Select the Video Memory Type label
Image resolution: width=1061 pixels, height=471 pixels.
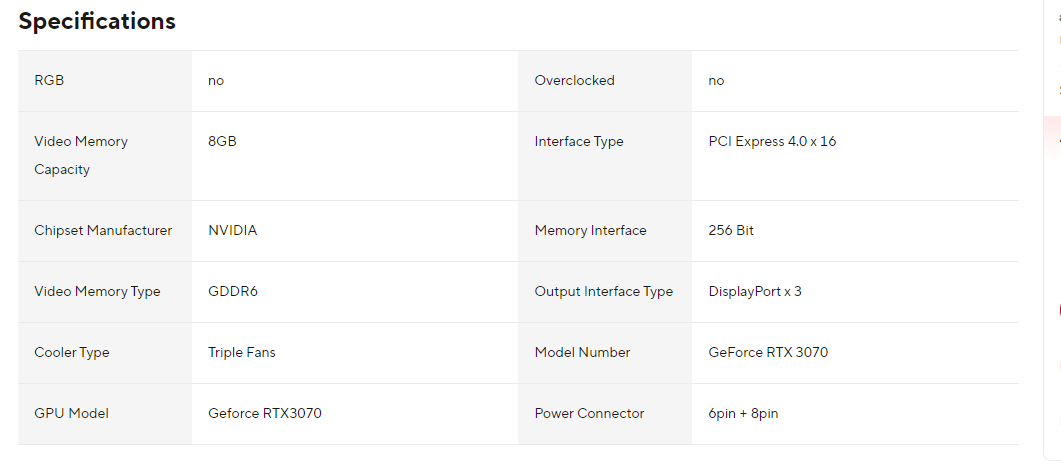click(97, 292)
